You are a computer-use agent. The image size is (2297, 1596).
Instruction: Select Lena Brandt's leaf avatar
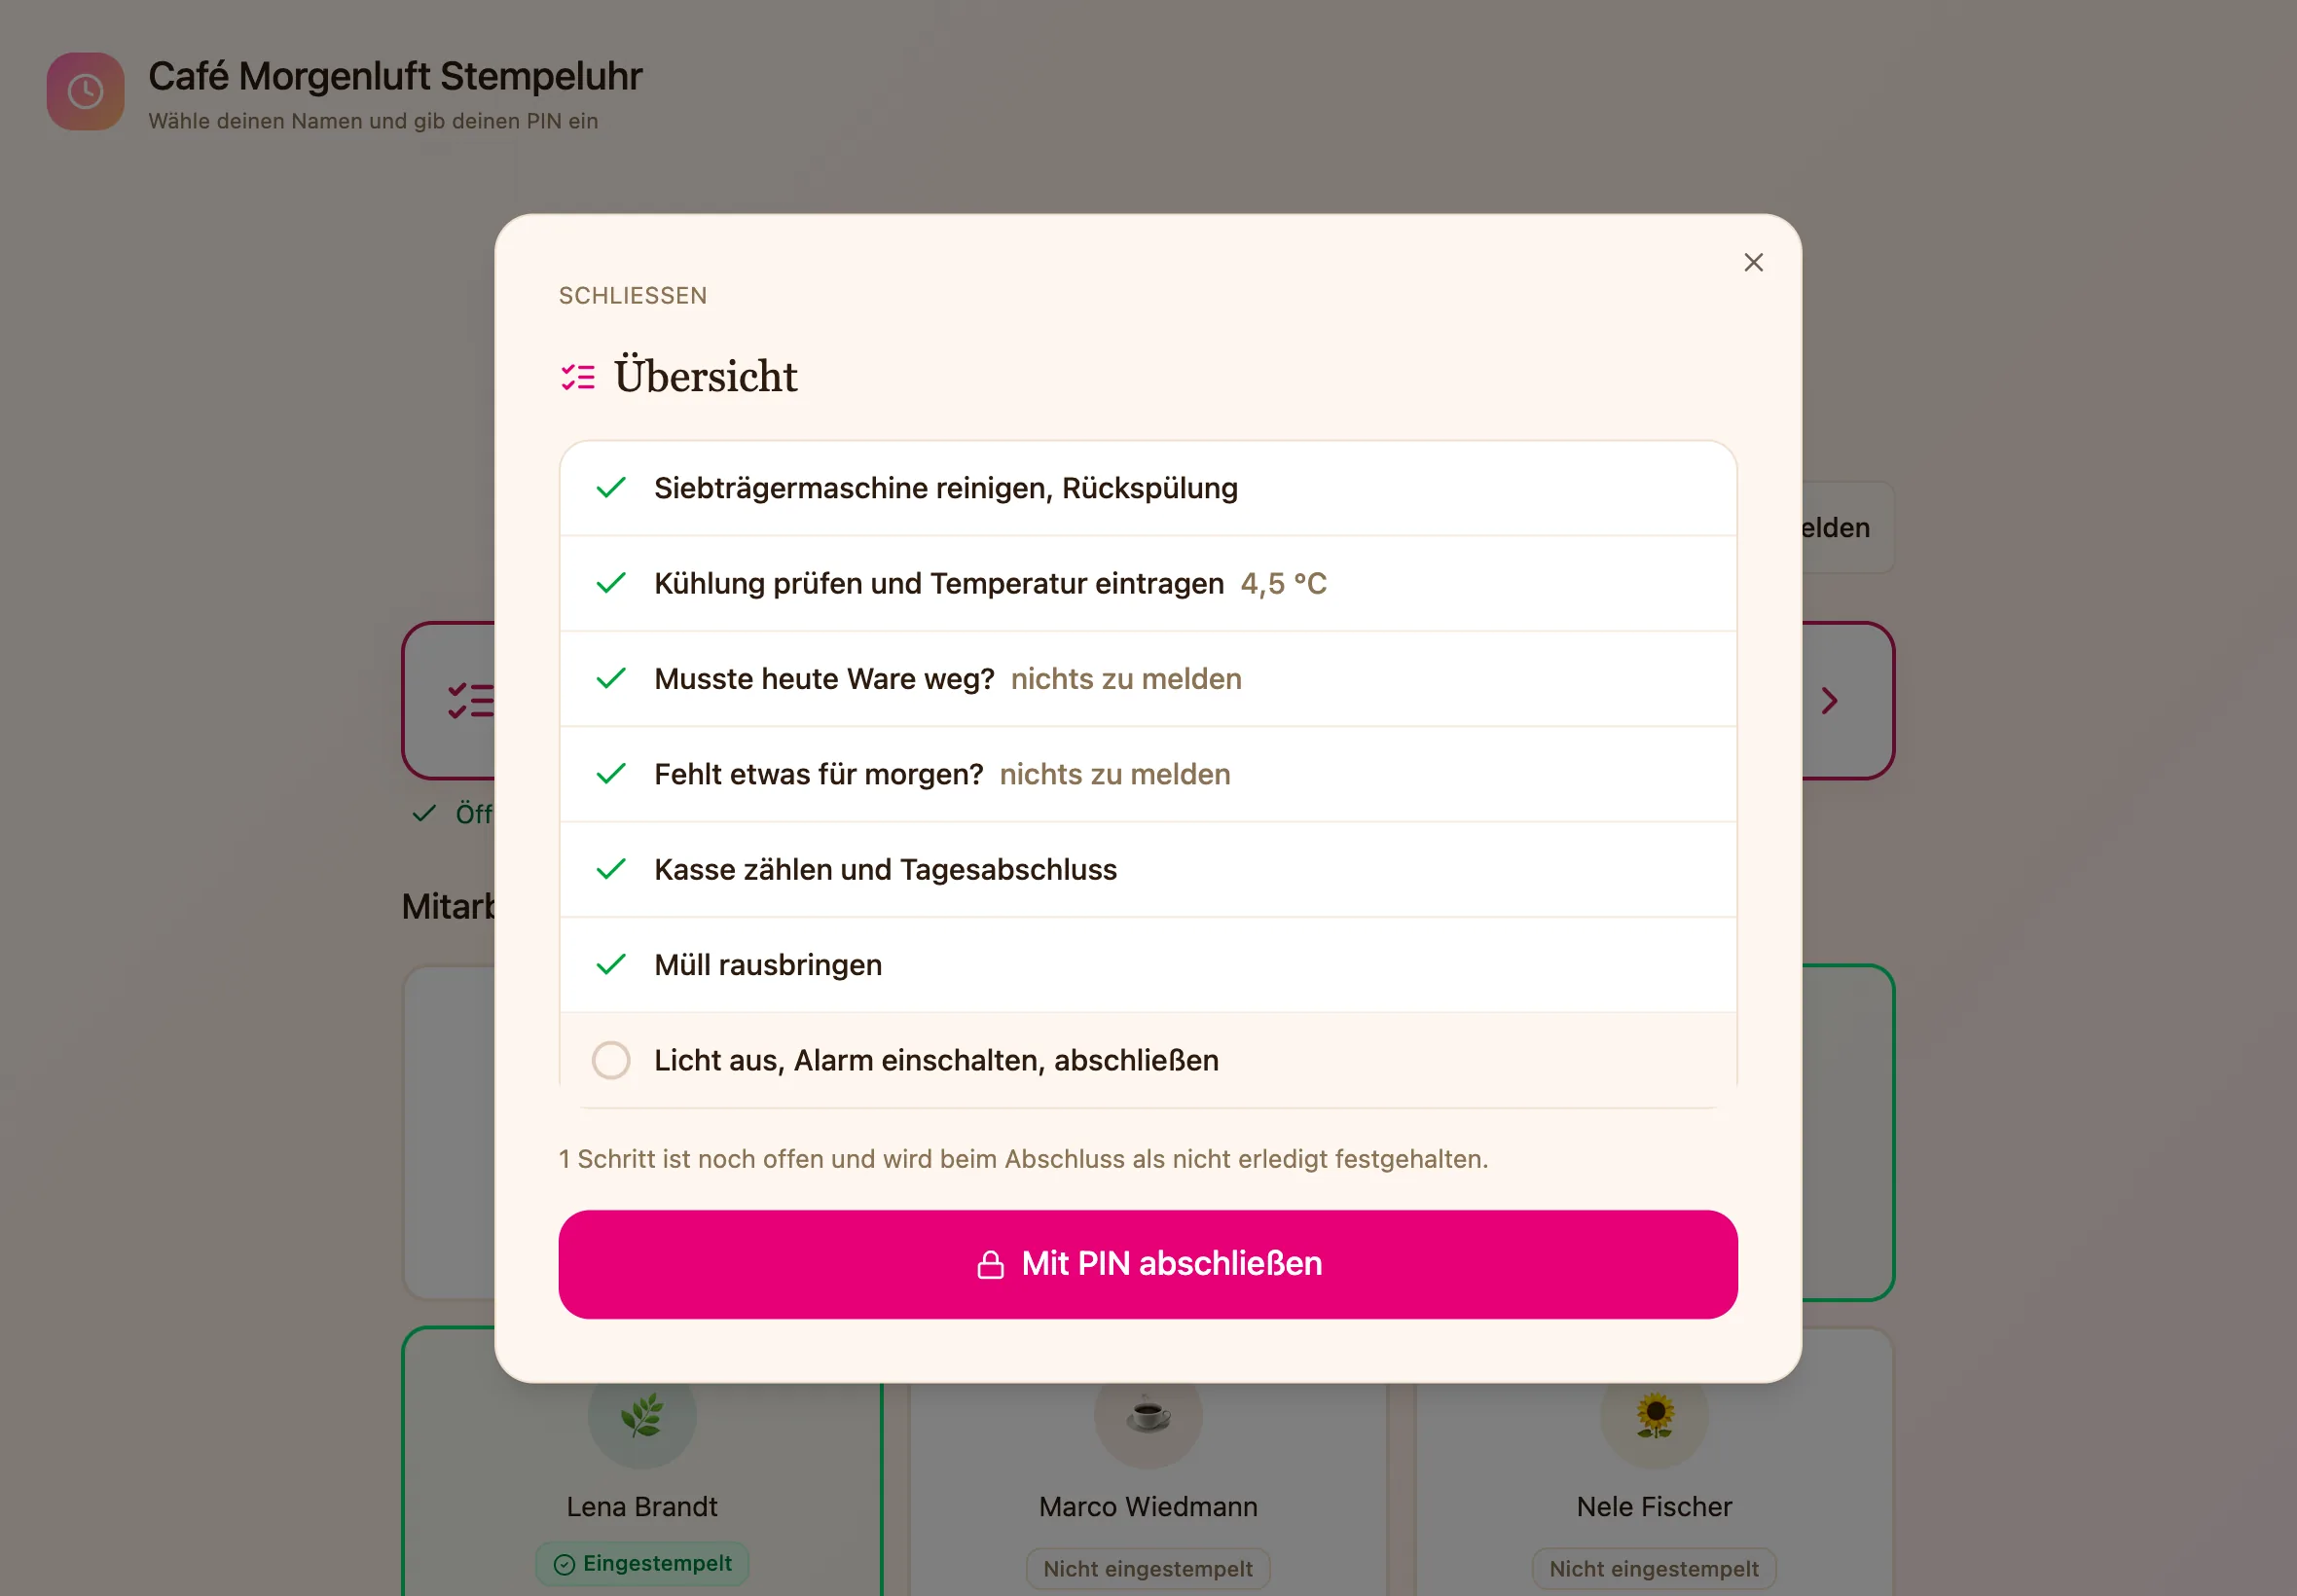[x=642, y=1414]
